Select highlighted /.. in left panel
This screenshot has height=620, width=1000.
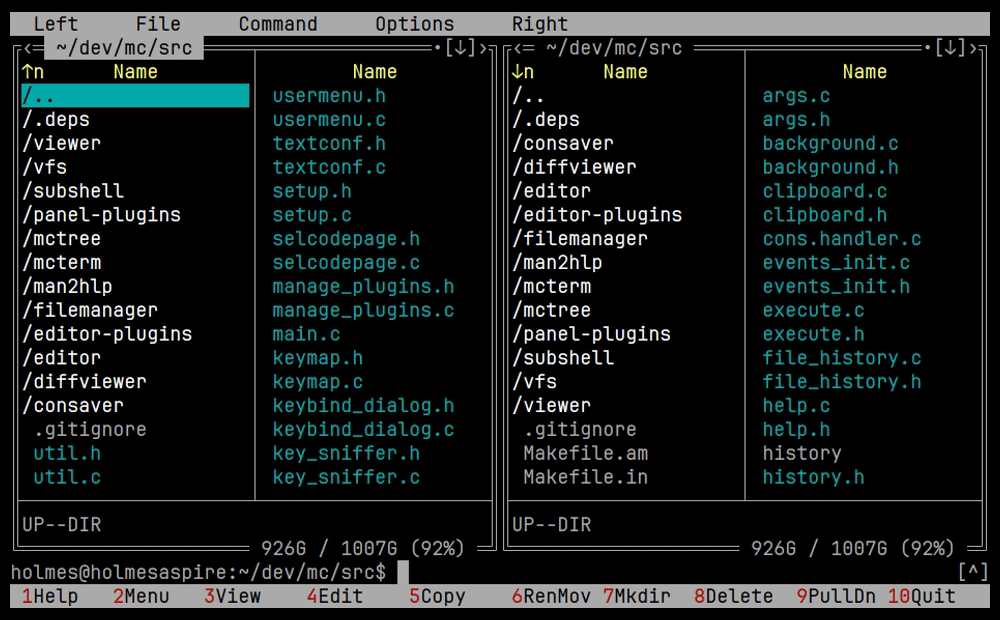click(x=135, y=96)
